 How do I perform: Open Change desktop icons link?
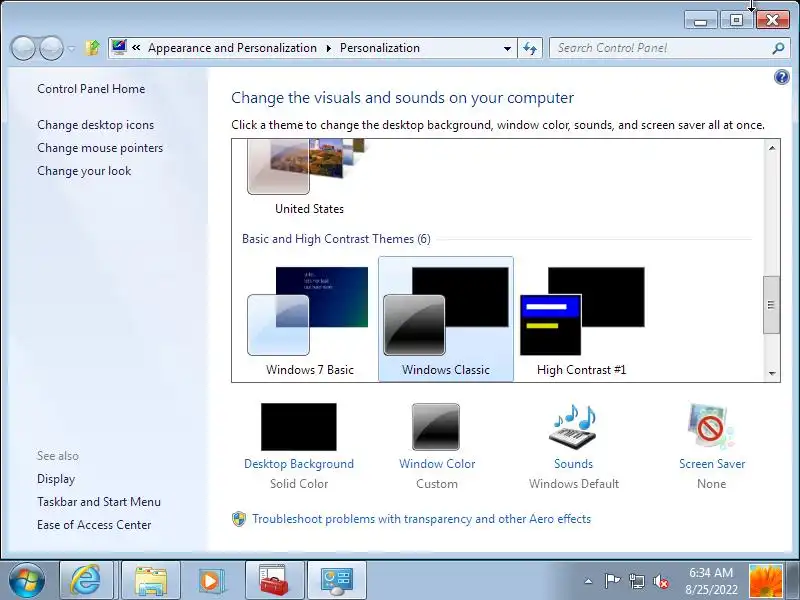95,125
